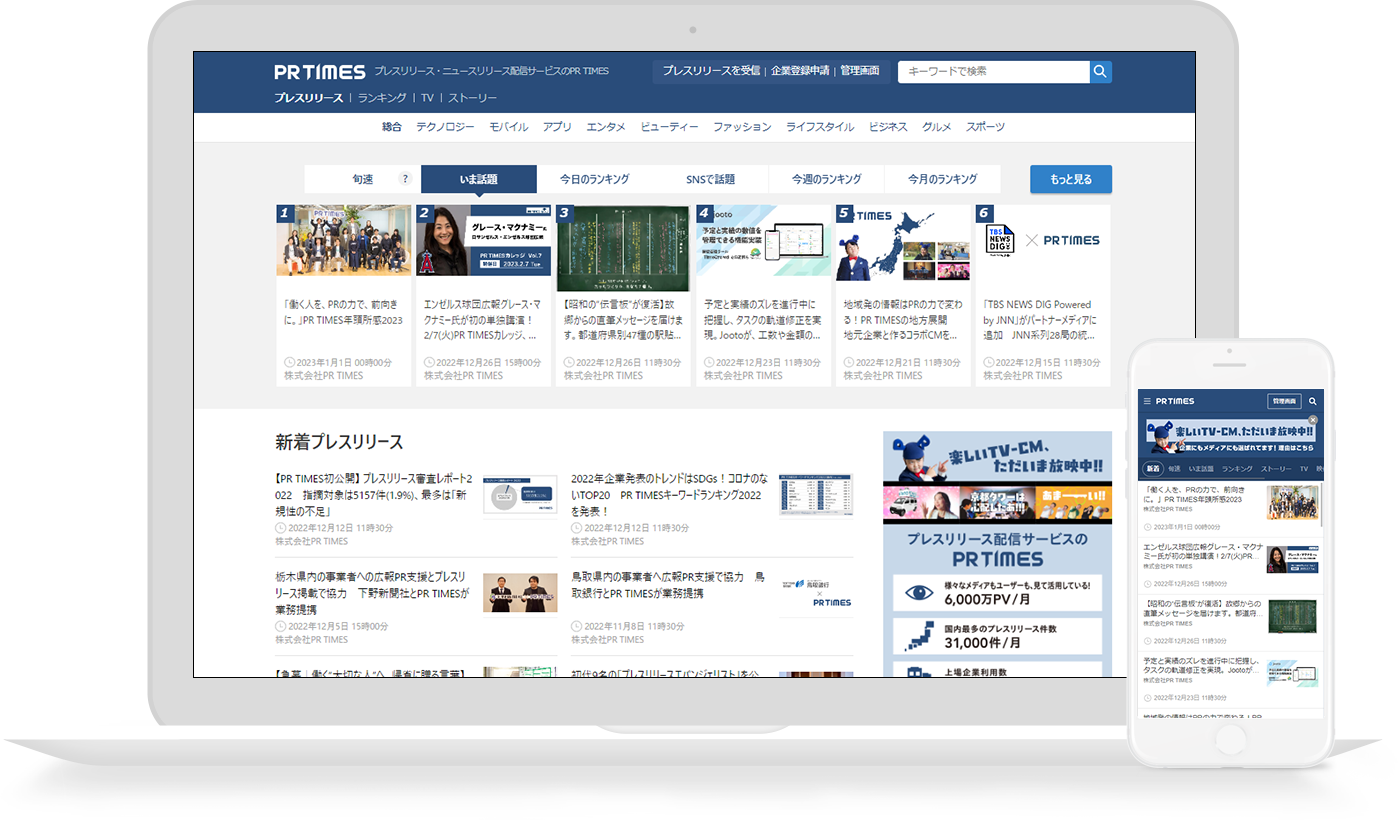Screen dimensions: 1398x820
Task: Open 管理画面 link in the laptop header
Action: point(860,71)
